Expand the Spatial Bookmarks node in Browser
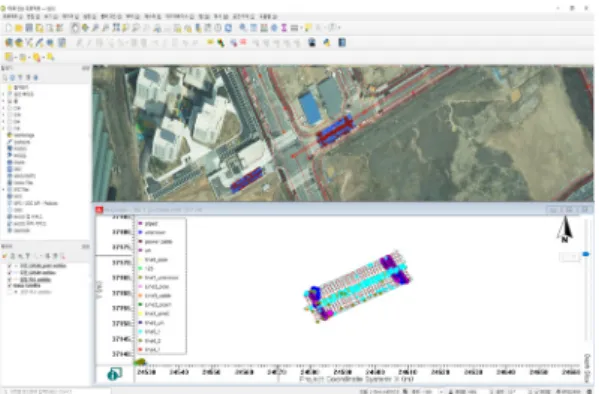Viewport: 599px width, 394px height. click(4, 94)
